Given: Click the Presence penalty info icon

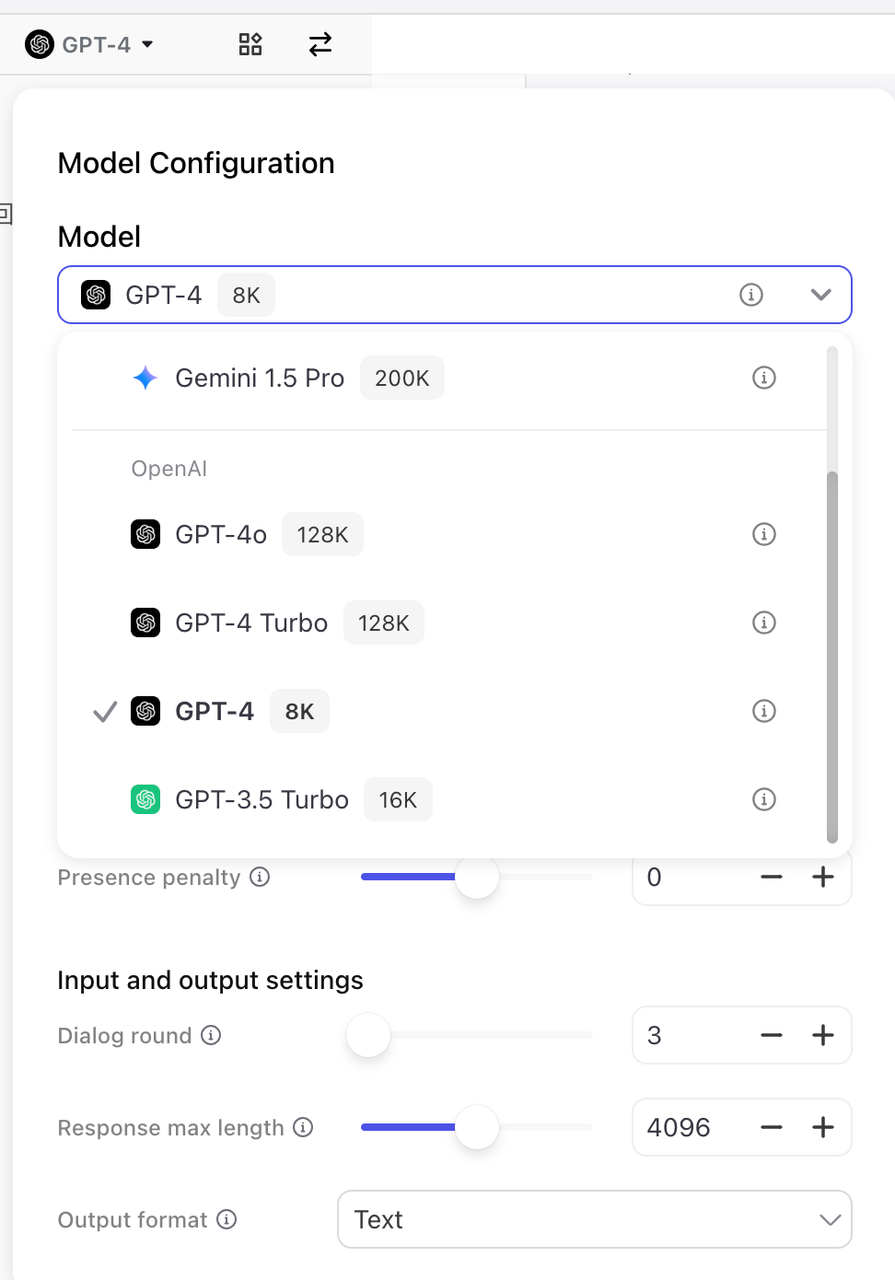Looking at the screenshot, I should click(x=260, y=877).
